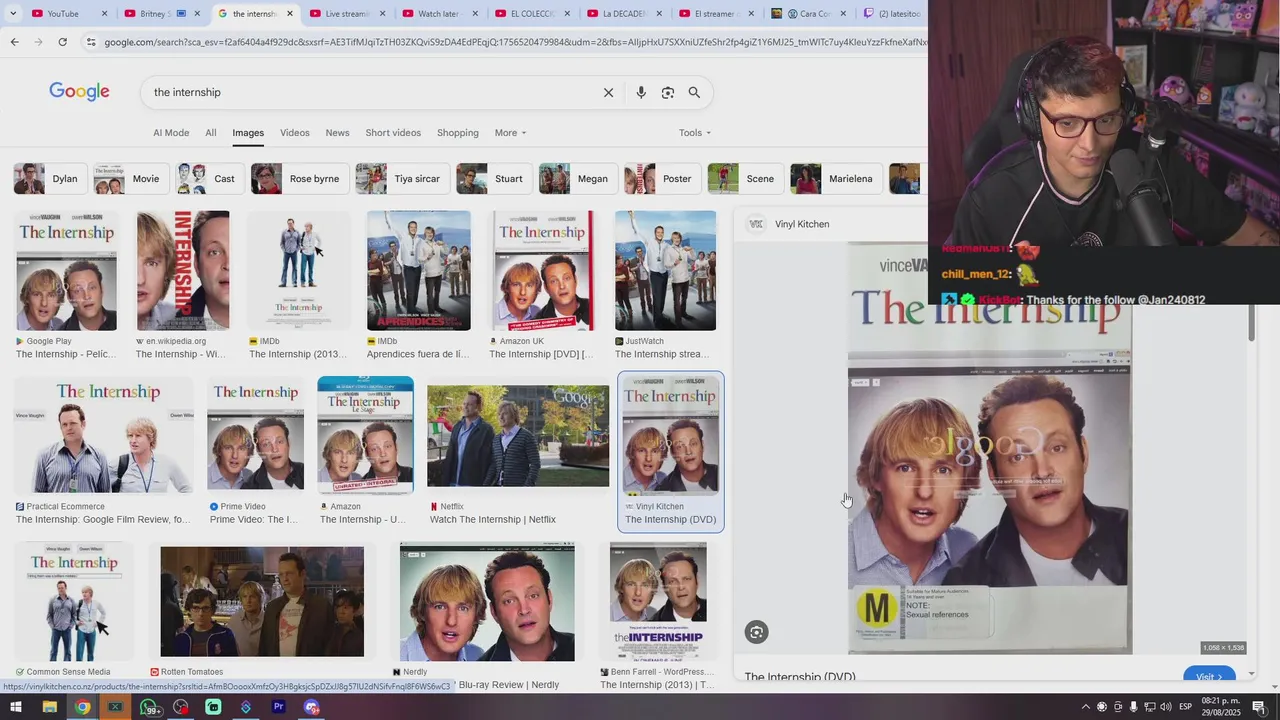Close the 'the internship' tab
This screenshot has height=720, width=1280.
(290, 14)
